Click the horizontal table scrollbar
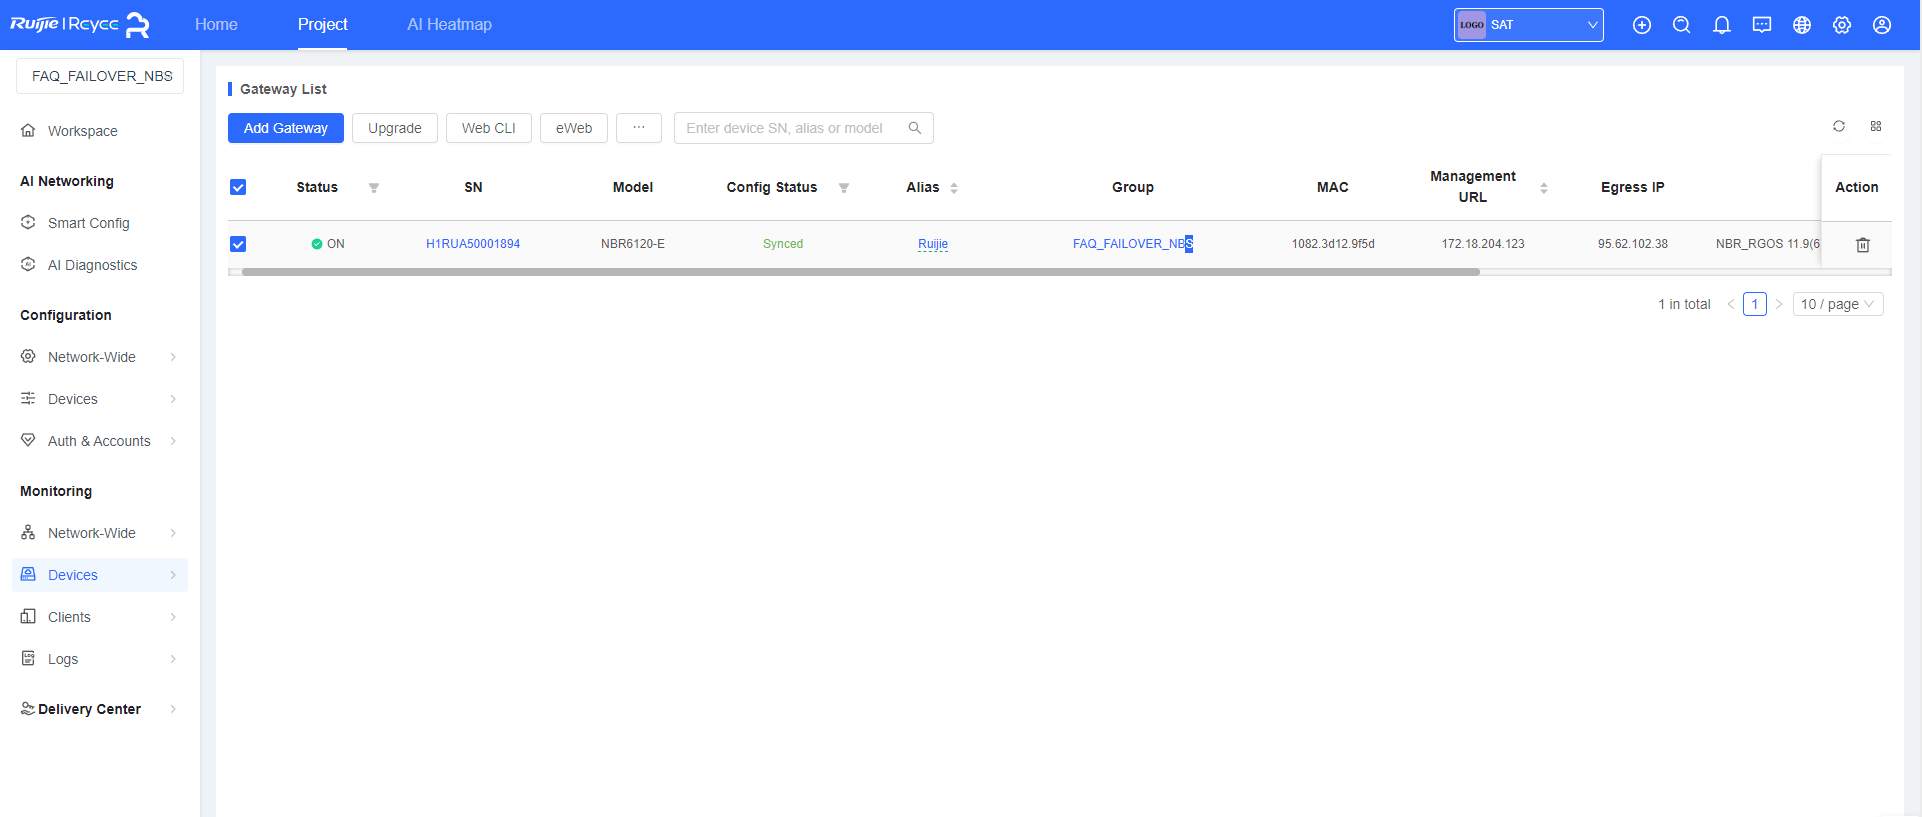The height and width of the screenshot is (817, 1922). tap(860, 272)
